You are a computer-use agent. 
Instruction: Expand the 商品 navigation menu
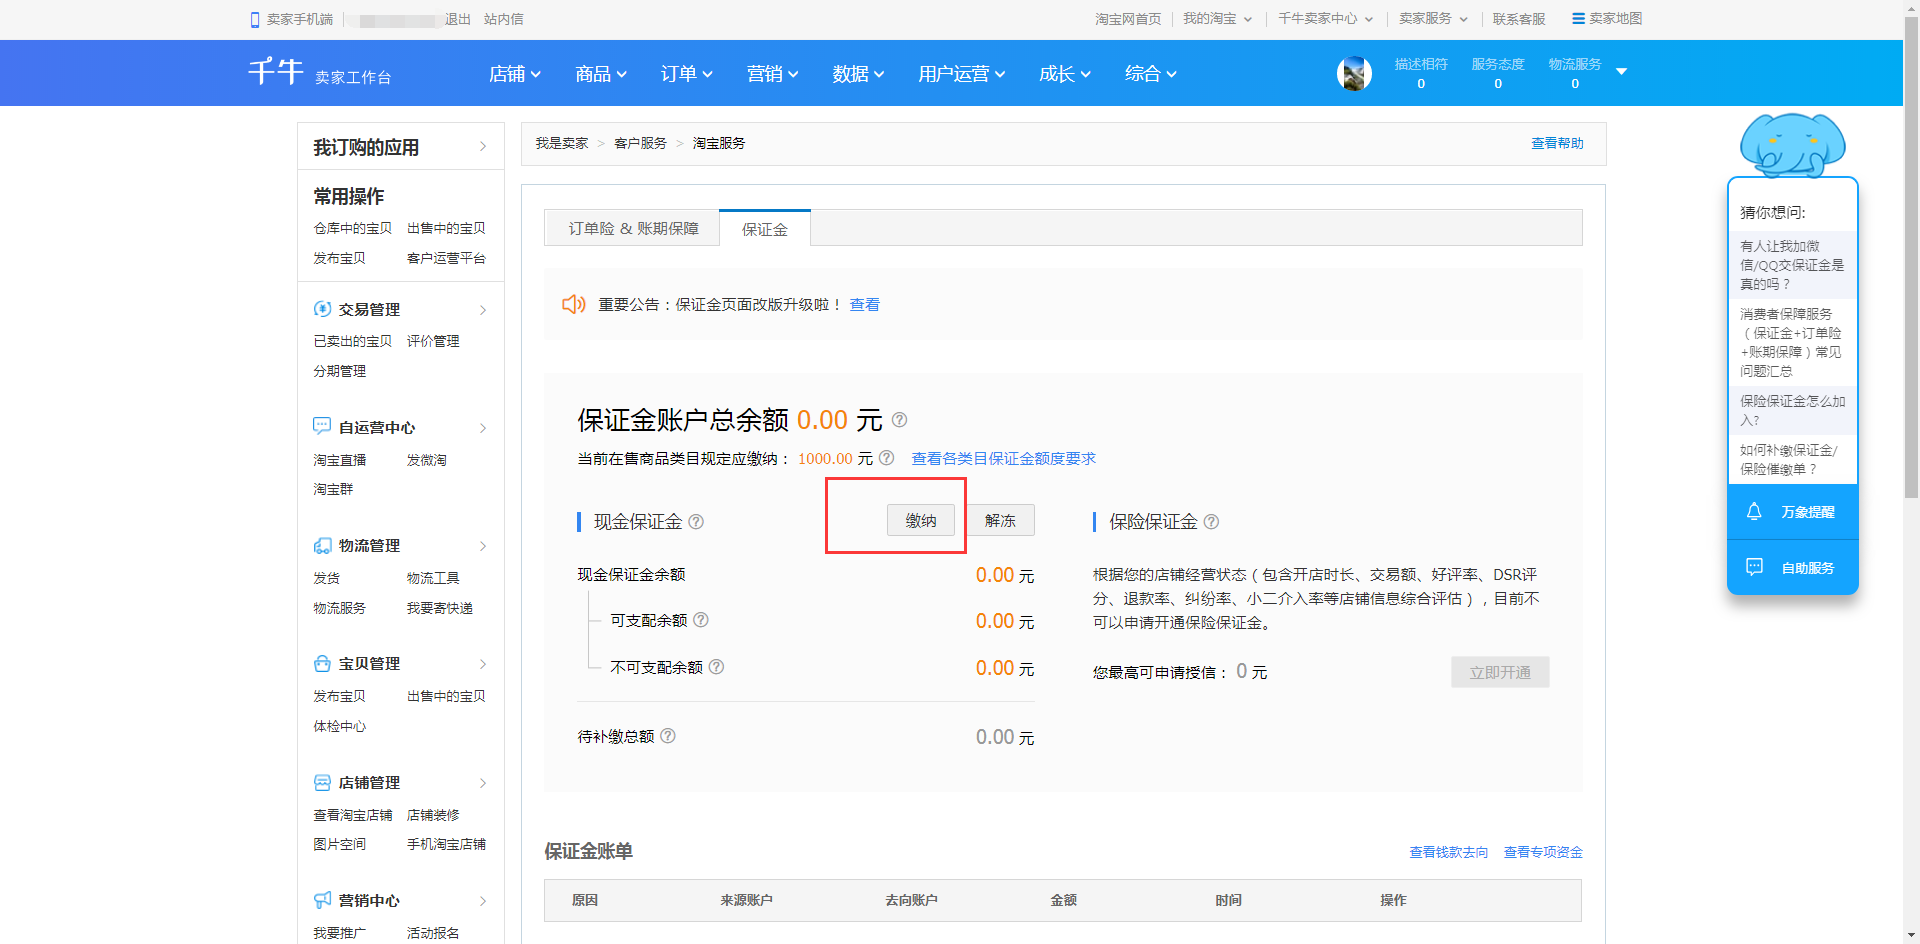[x=601, y=74]
